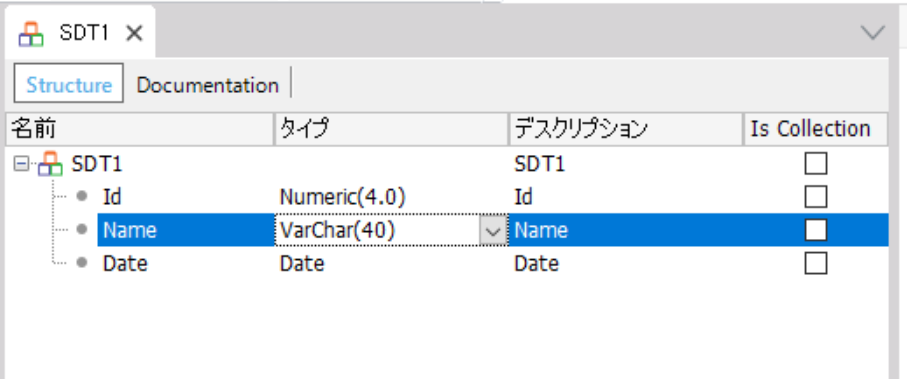907x379 pixels.
Task: Click the デスクリプション column header
Action: 626,129
